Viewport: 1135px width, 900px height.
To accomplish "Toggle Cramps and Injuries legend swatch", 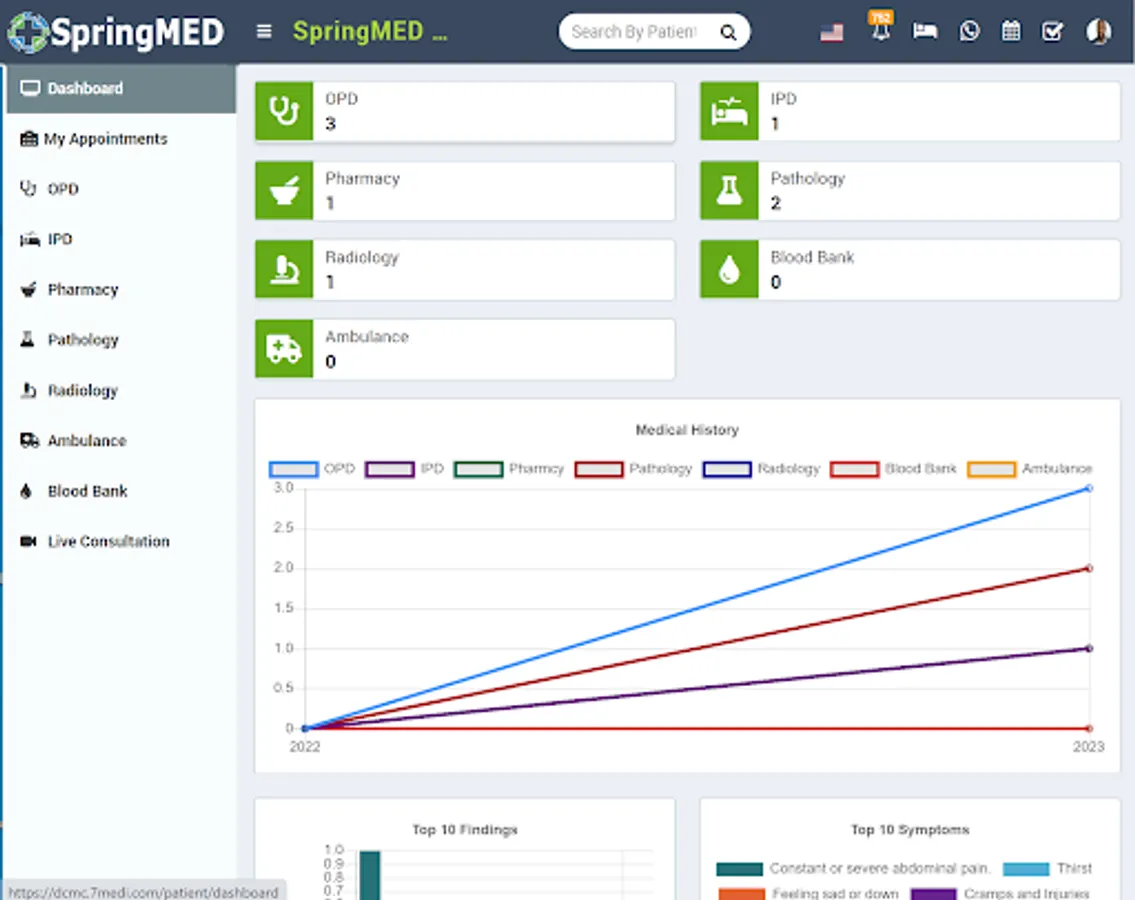I will pos(933,894).
